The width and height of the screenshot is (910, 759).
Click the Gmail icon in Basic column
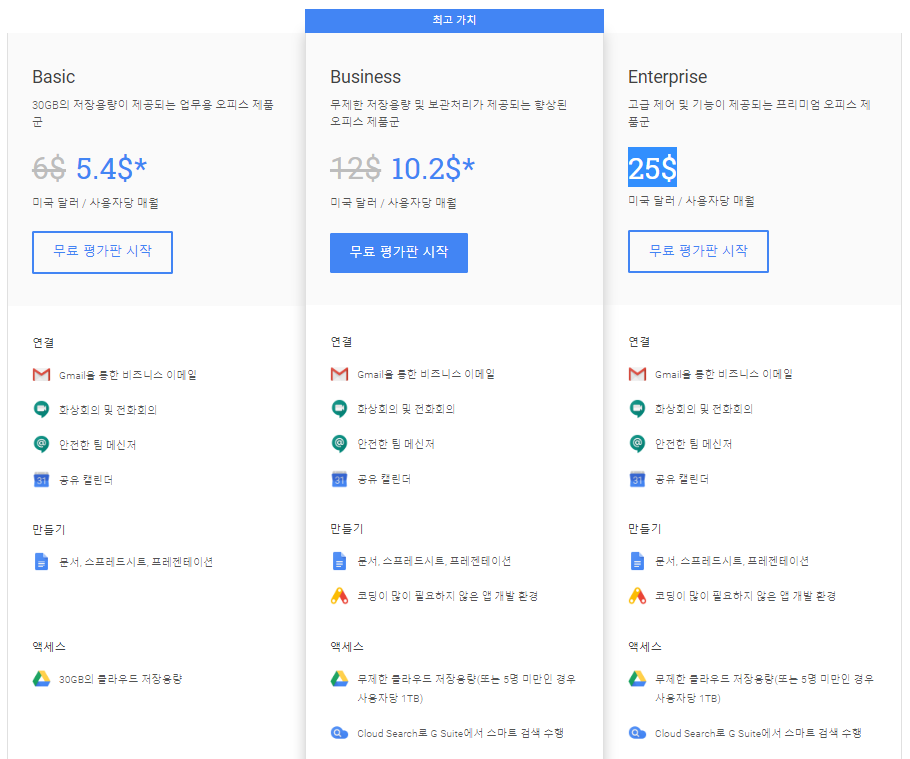tap(41, 375)
